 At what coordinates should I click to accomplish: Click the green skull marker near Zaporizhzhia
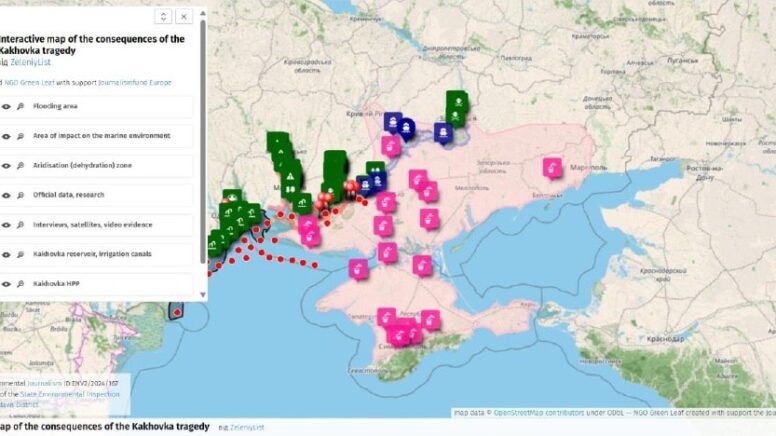(456, 100)
